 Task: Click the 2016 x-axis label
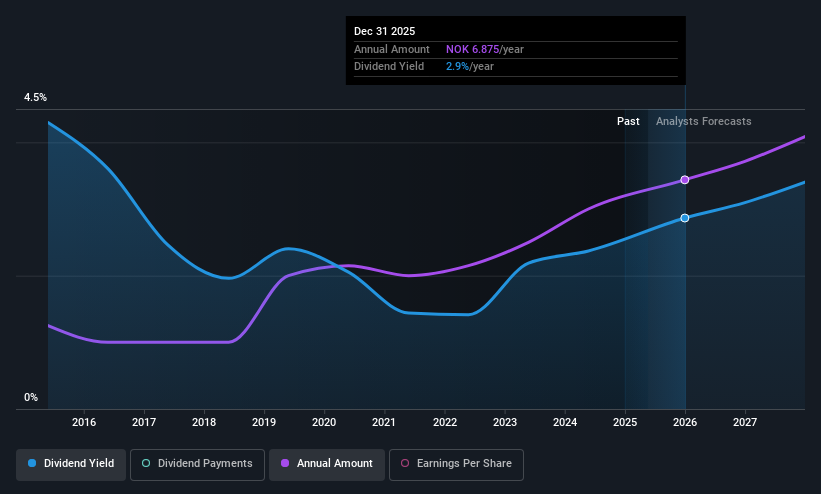[x=84, y=422]
